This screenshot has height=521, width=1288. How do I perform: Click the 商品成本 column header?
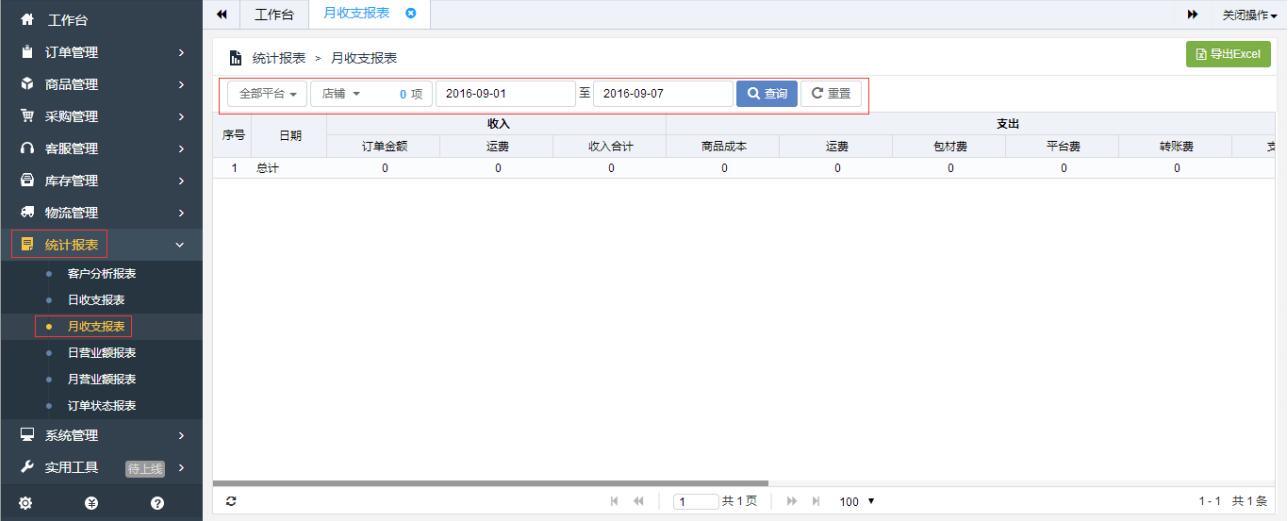coord(724,146)
